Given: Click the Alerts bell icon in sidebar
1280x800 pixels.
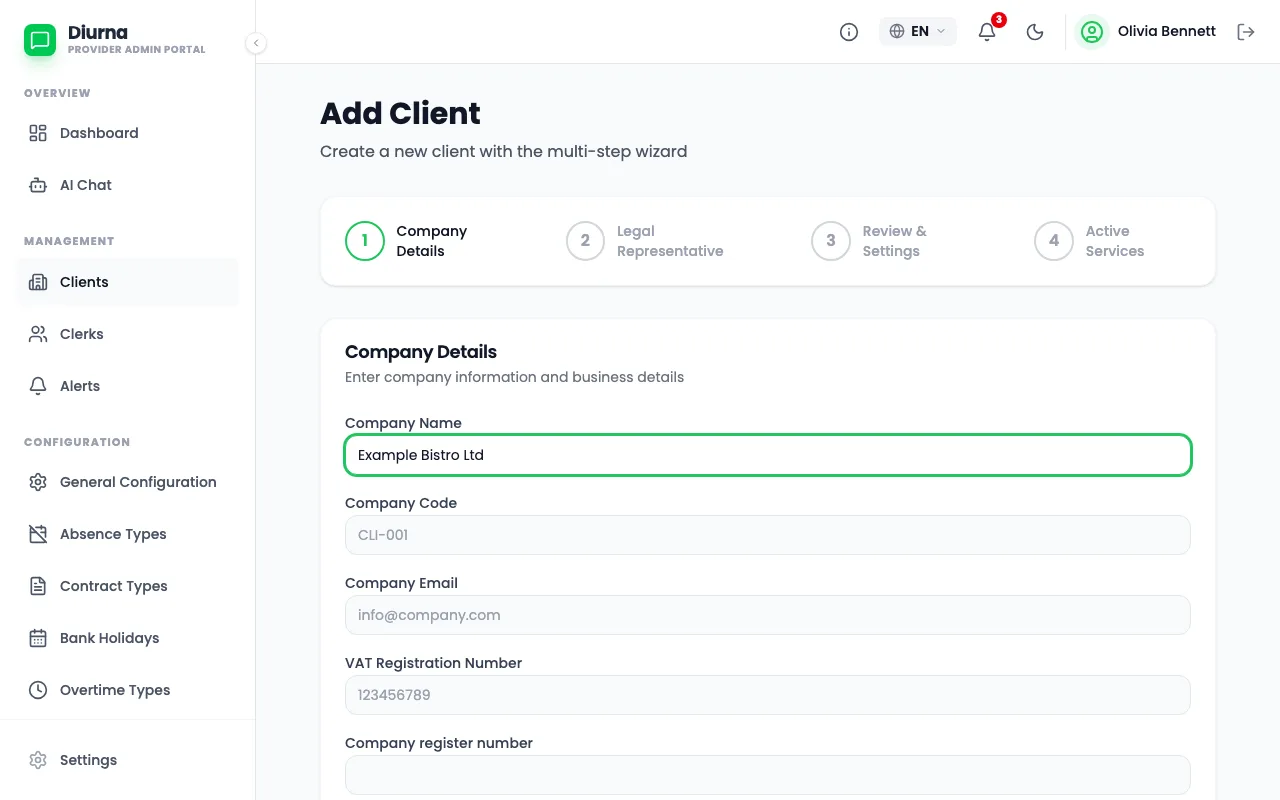Looking at the screenshot, I should click(38, 386).
